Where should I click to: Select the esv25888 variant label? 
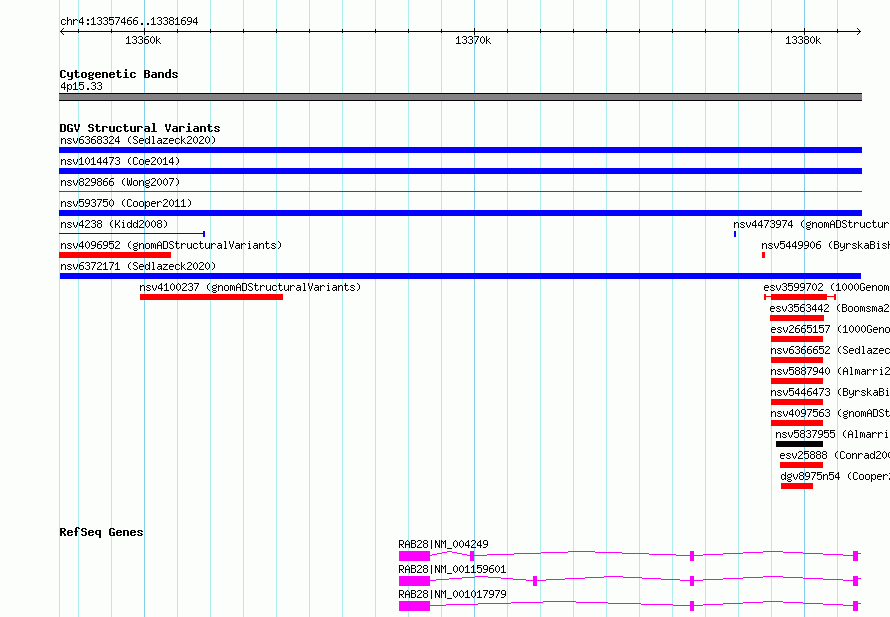834,455
